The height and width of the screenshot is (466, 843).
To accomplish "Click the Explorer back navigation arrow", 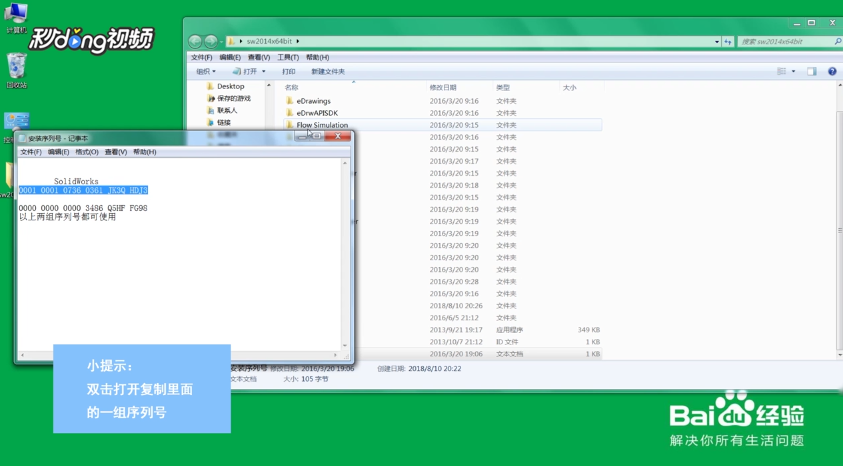I will pos(195,41).
